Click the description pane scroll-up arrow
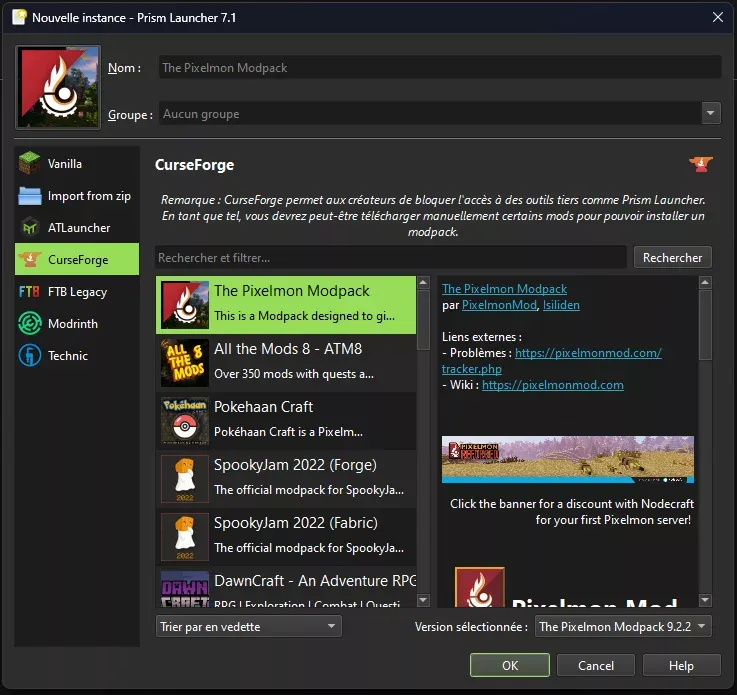 click(x=705, y=282)
